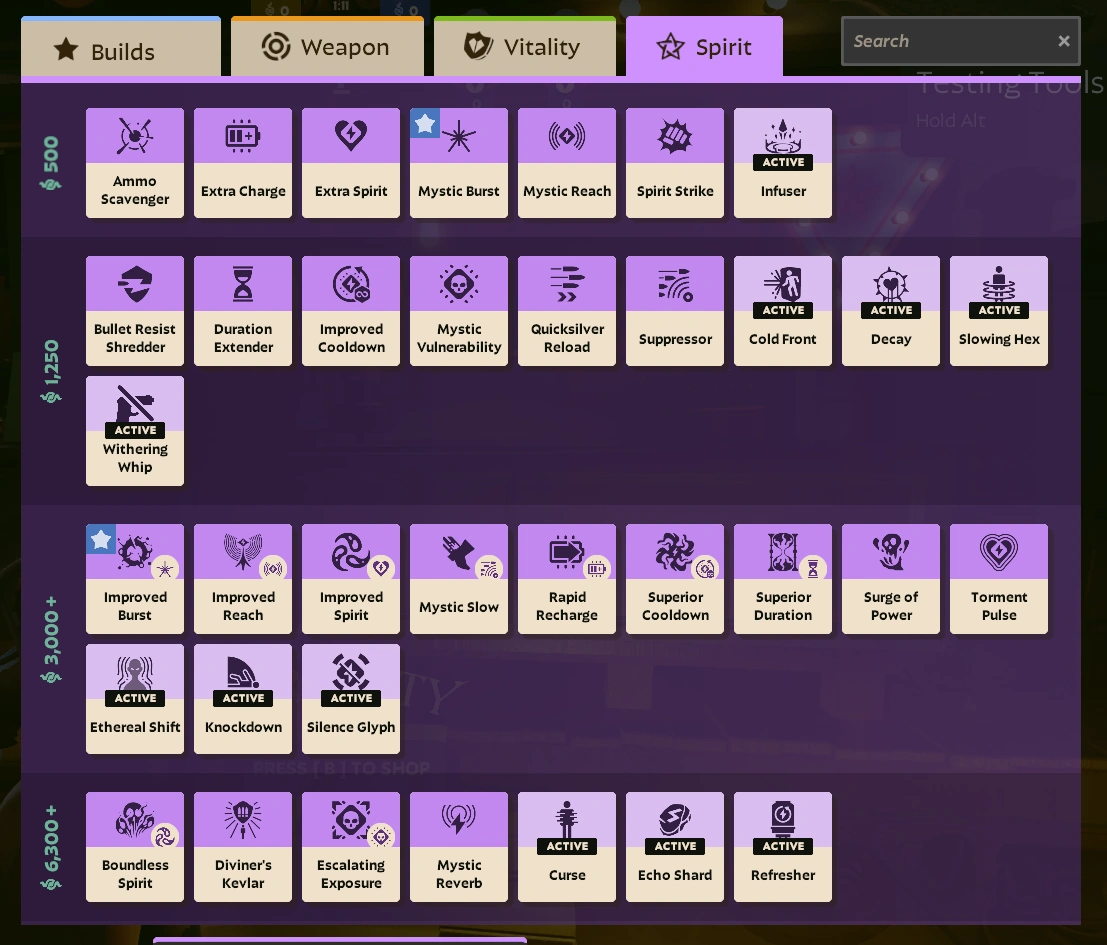Purchase the Diviner's Kevlar item
Image resolution: width=1107 pixels, height=945 pixels.
click(243, 848)
